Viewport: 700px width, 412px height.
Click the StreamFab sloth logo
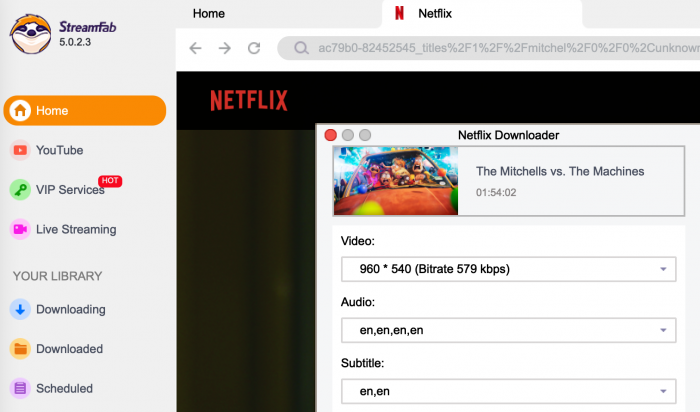[x=31, y=34]
